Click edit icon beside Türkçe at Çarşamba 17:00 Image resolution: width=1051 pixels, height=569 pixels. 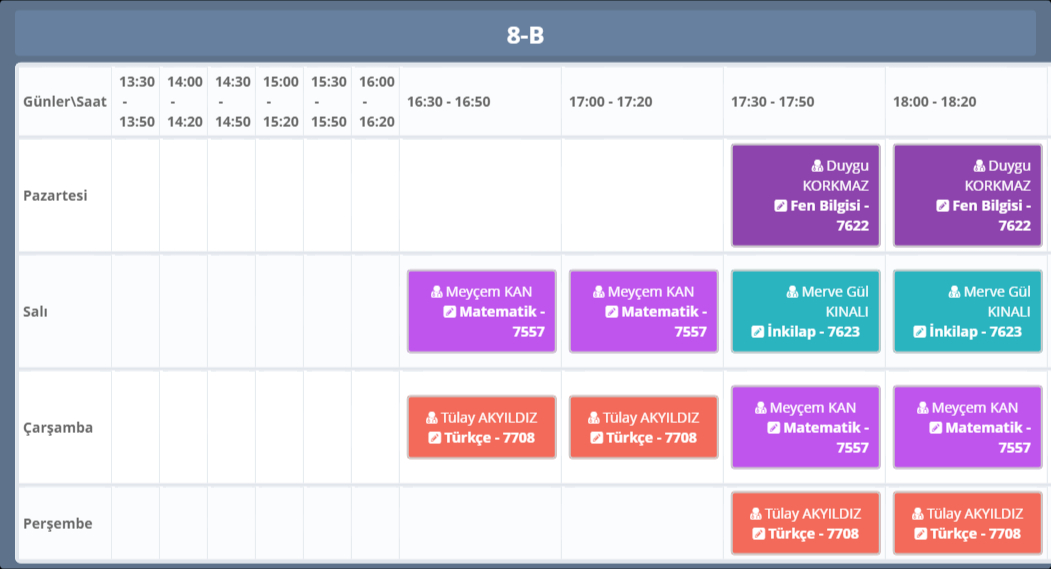pyautogui.click(x=596, y=438)
